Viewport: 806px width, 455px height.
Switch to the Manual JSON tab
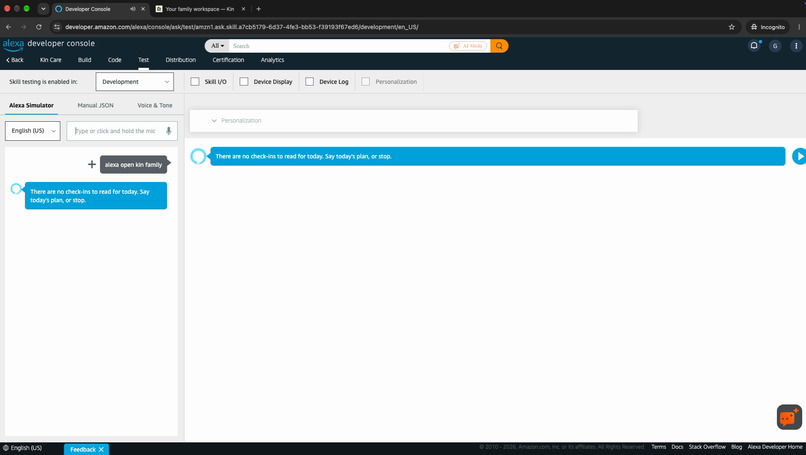(96, 105)
